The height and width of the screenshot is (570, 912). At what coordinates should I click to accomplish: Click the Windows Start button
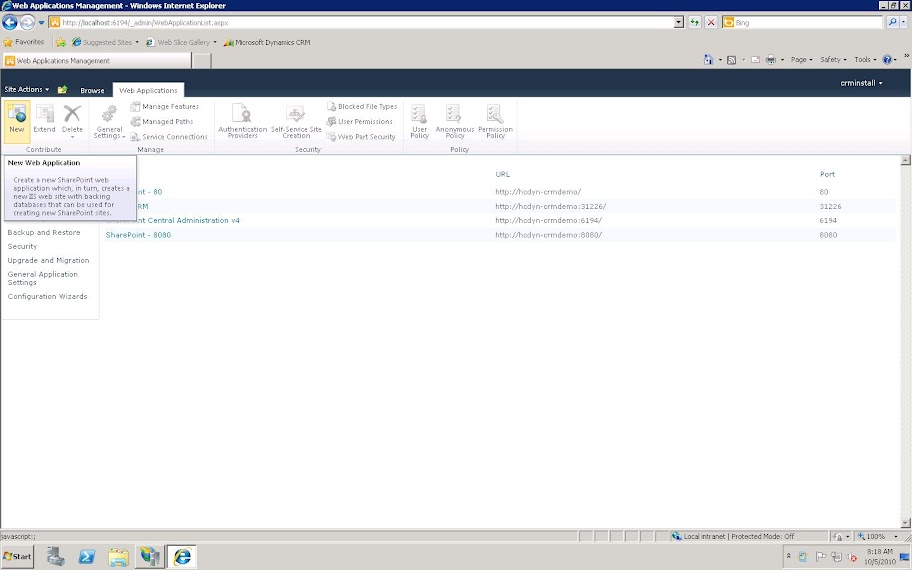[x=17, y=556]
